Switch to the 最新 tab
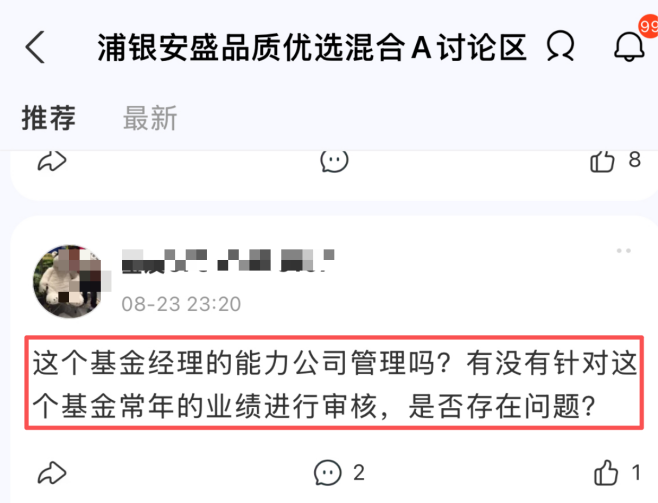The image size is (658, 503). point(150,118)
